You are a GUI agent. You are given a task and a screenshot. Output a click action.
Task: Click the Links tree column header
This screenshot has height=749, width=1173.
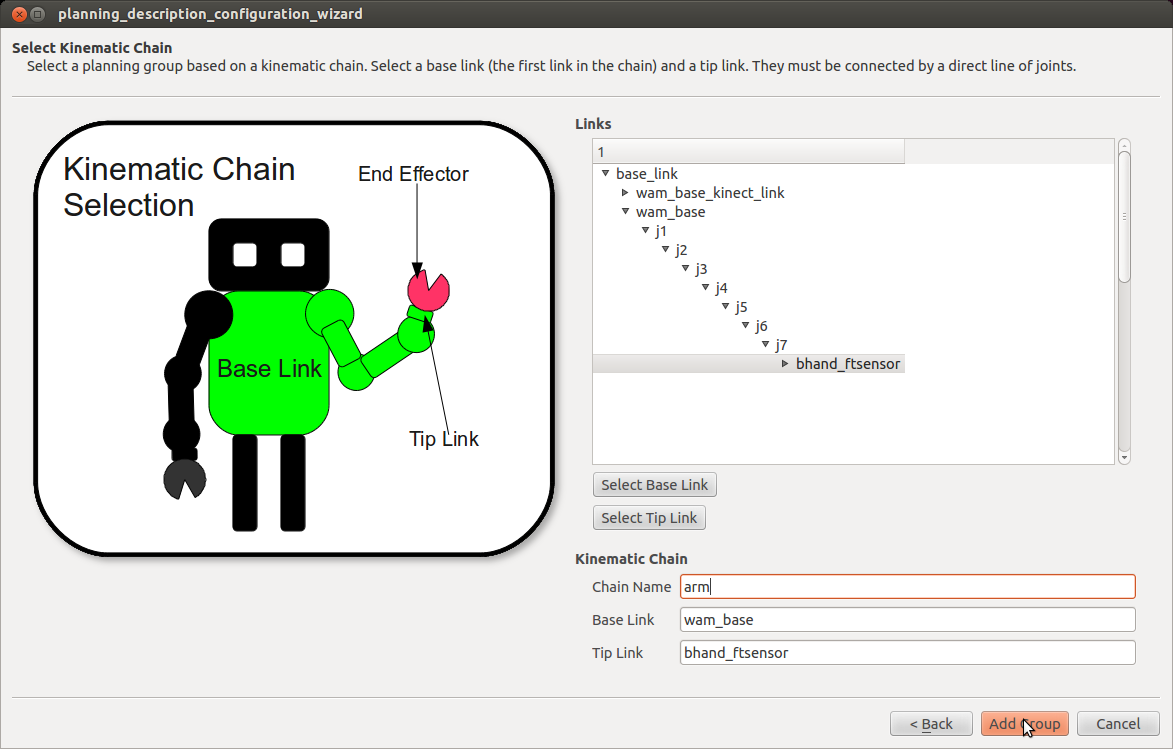pyautogui.click(x=748, y=152)
